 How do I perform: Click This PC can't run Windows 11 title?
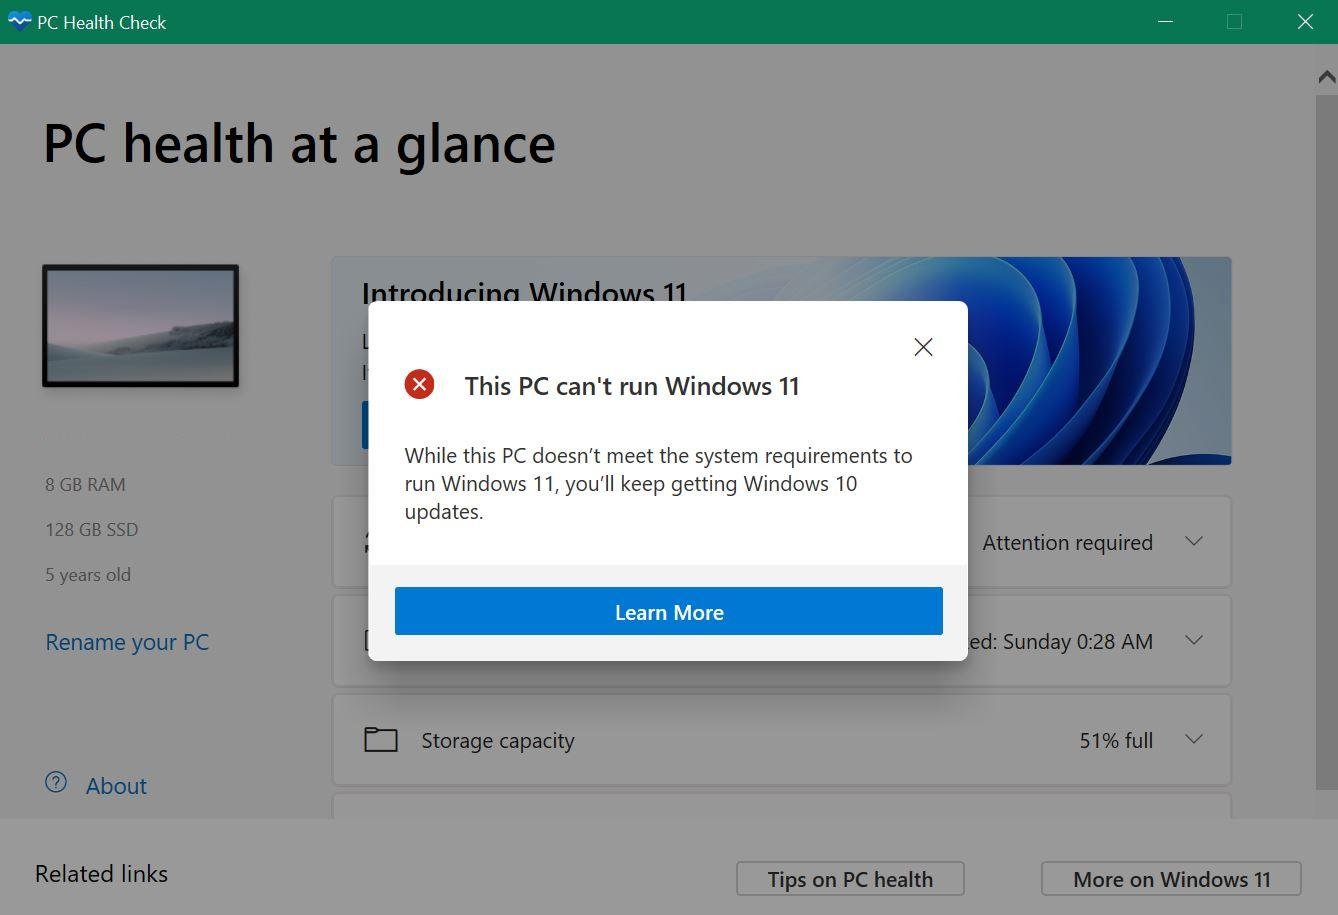pos(632,386)
